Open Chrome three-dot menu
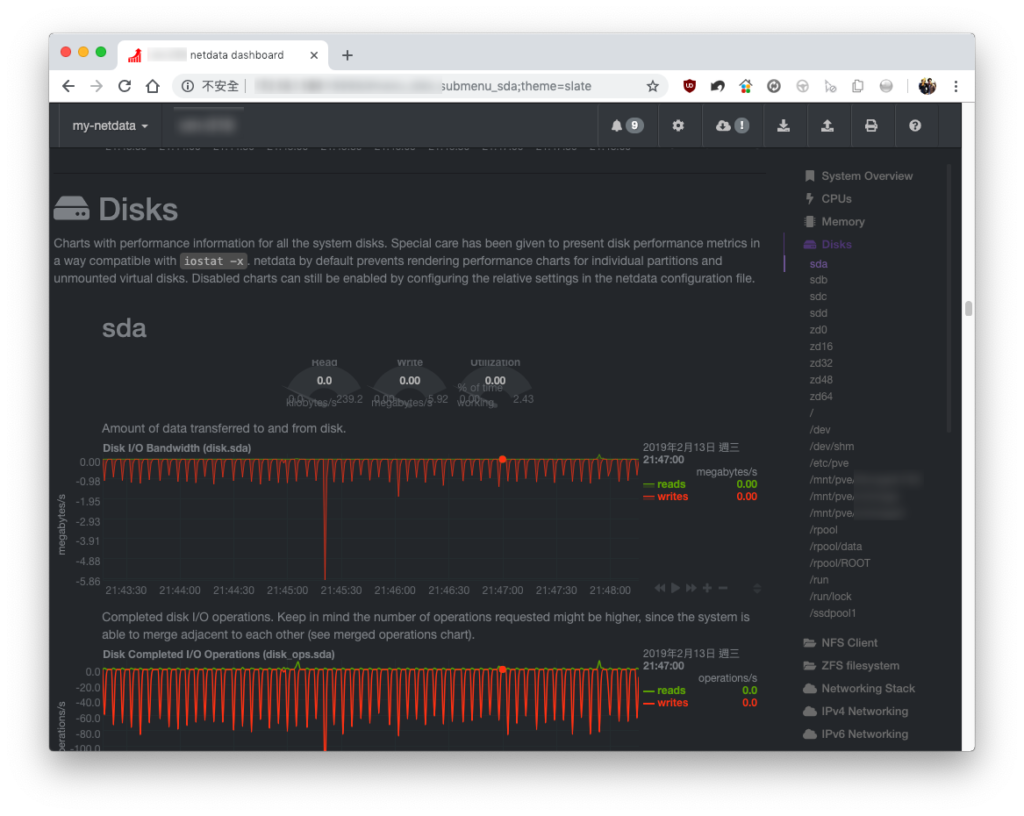 pyautogui.click(x=955, y=86)
